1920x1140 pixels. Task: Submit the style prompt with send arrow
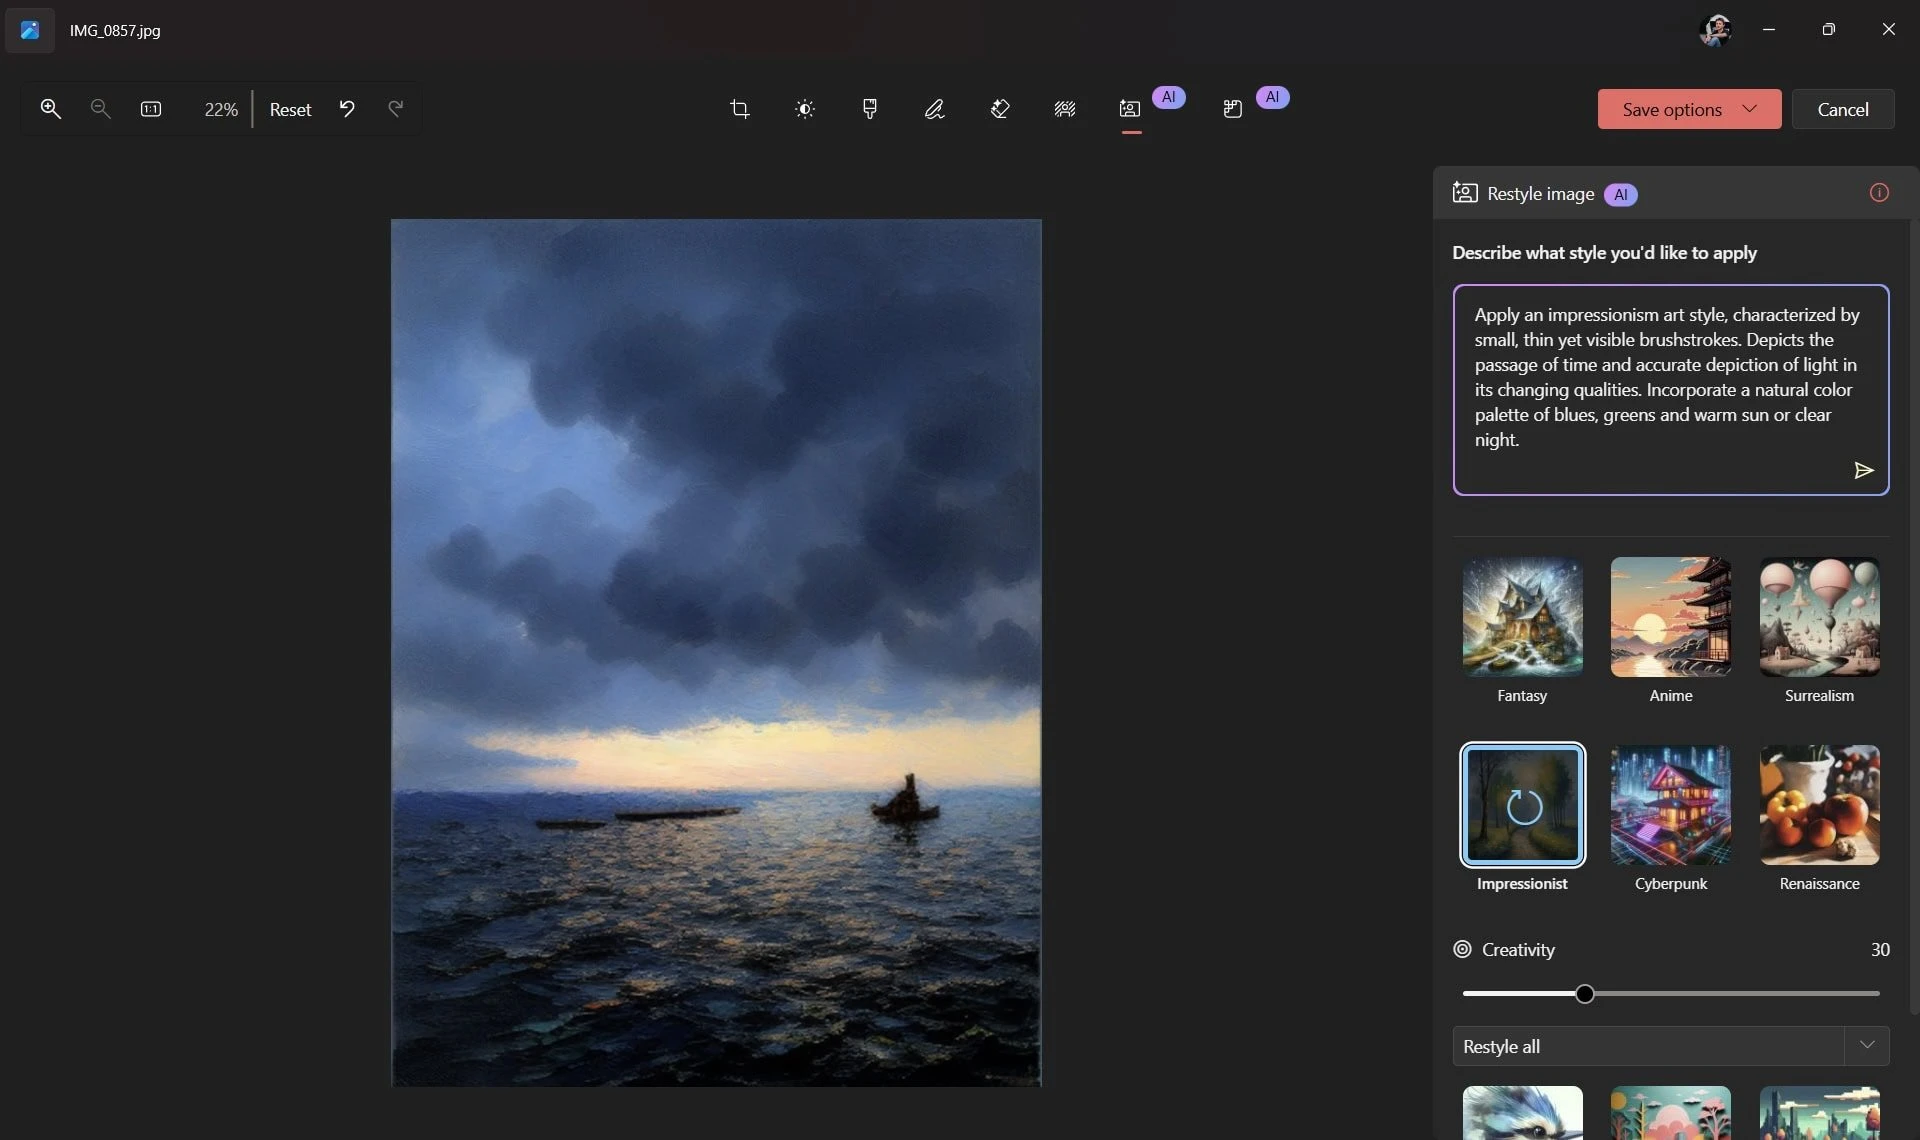[1863, 470]
